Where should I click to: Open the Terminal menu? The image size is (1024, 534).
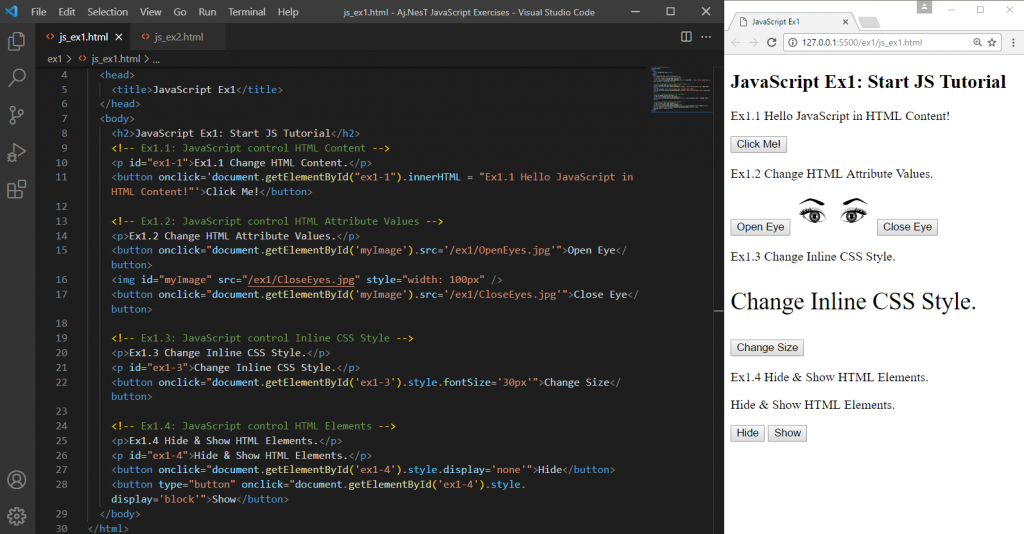(x=246, y=12)
